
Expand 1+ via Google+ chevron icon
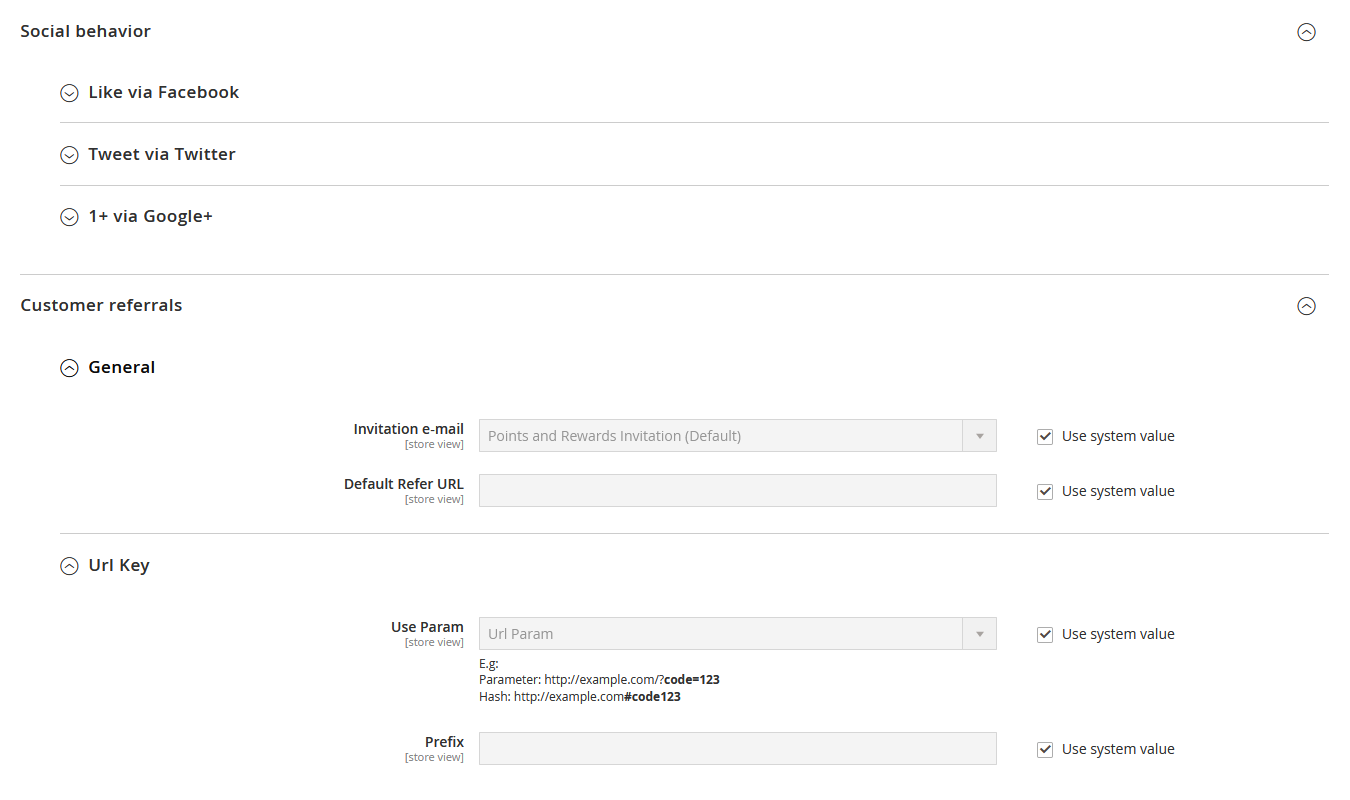pos(69,217)
